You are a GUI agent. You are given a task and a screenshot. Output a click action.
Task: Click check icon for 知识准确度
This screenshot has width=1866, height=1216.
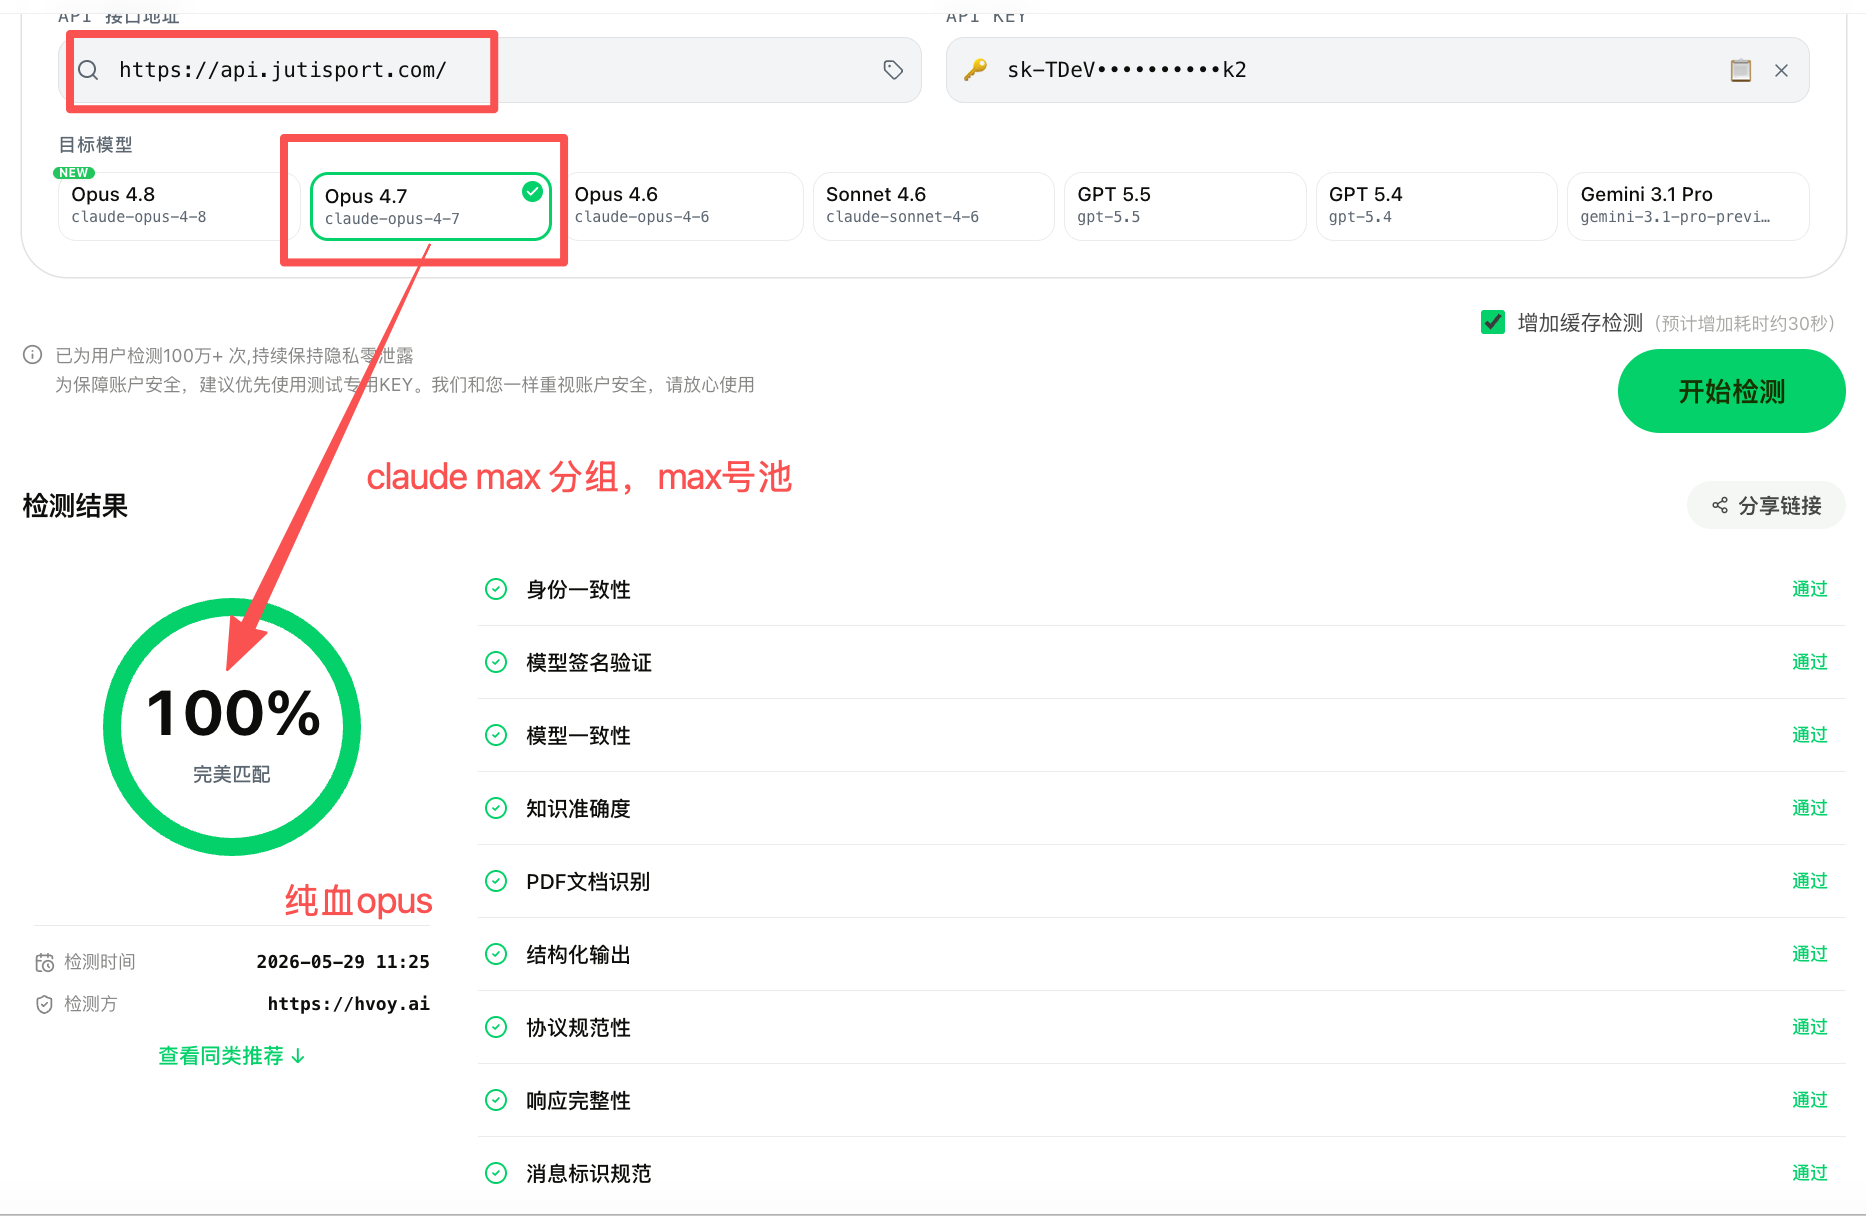[x=496, y=808]
